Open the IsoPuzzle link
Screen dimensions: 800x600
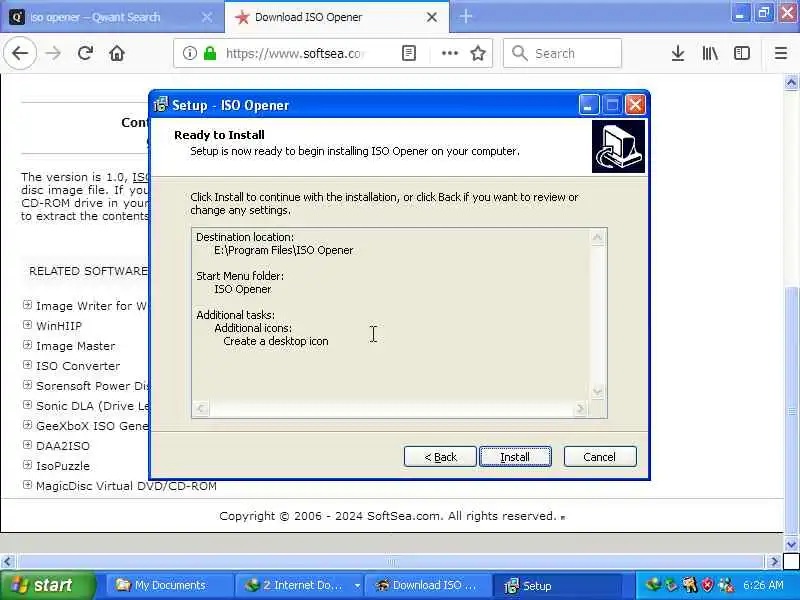(x=63, y=466)
